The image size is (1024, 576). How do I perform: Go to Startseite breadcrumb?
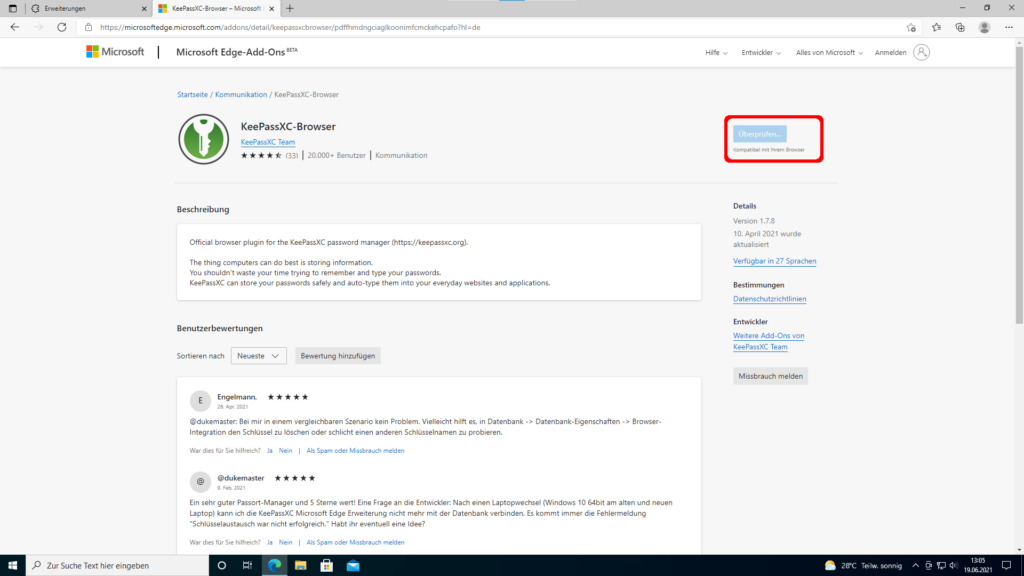click(x=192, y=95)
